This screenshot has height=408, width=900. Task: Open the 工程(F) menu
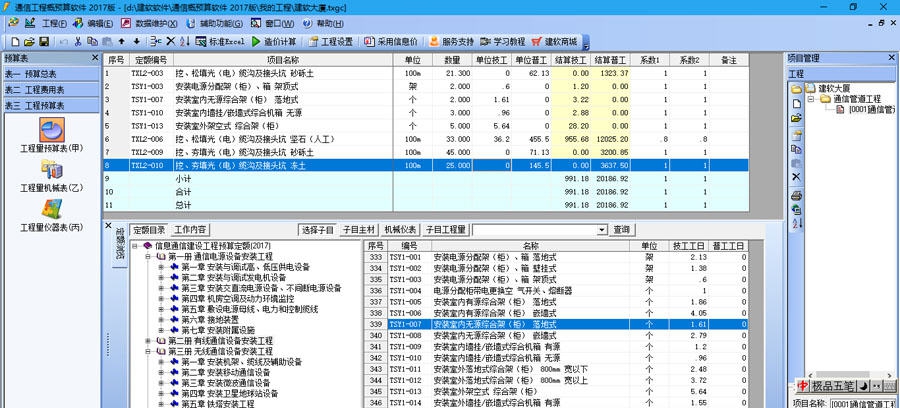(x=55, y=24)
